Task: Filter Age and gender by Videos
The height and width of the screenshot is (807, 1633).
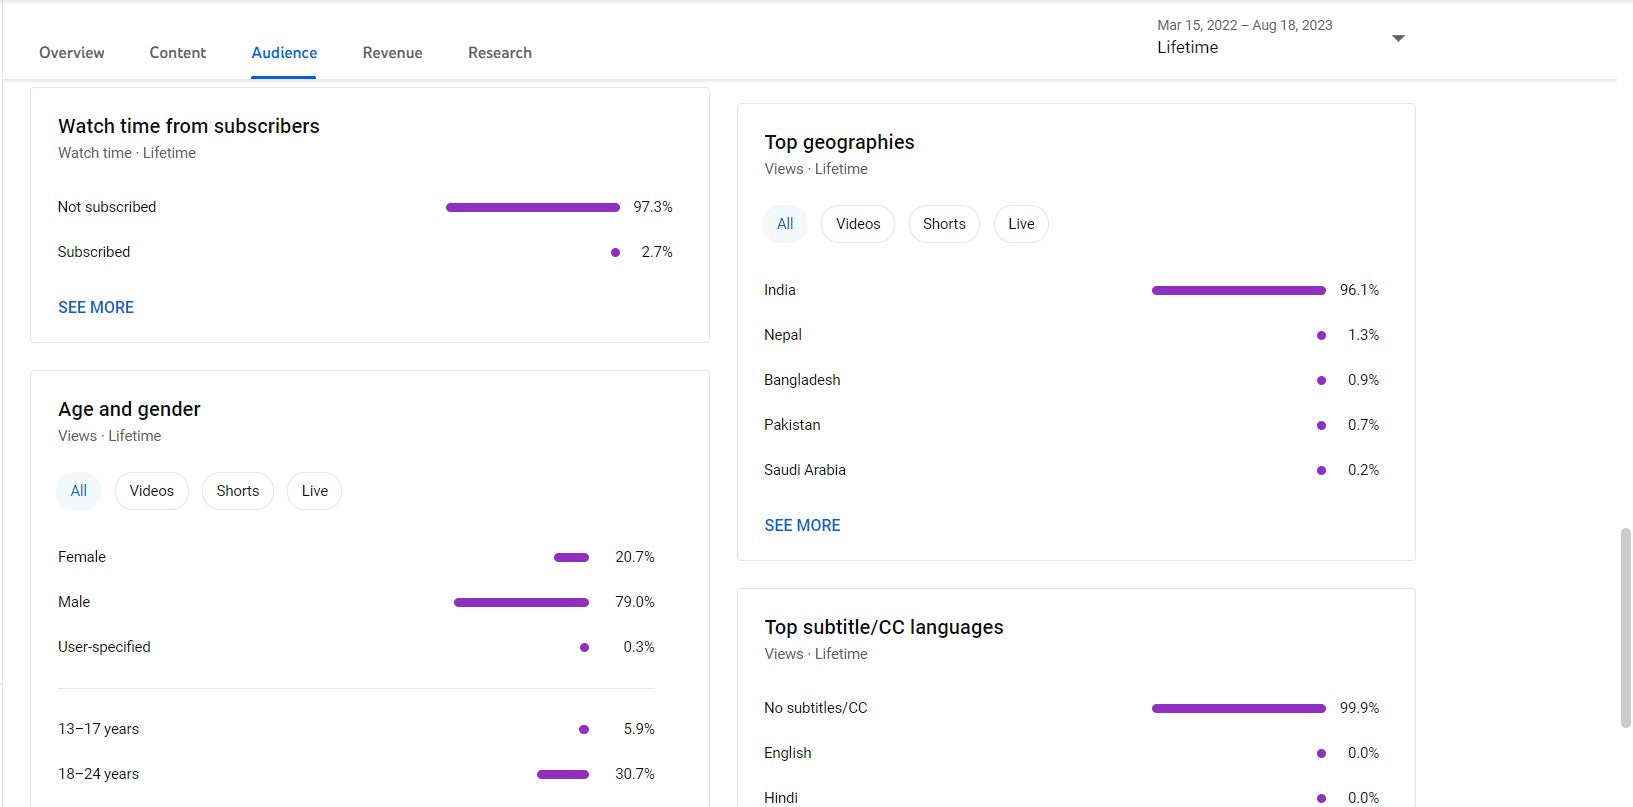Action: tap(151, 491)
